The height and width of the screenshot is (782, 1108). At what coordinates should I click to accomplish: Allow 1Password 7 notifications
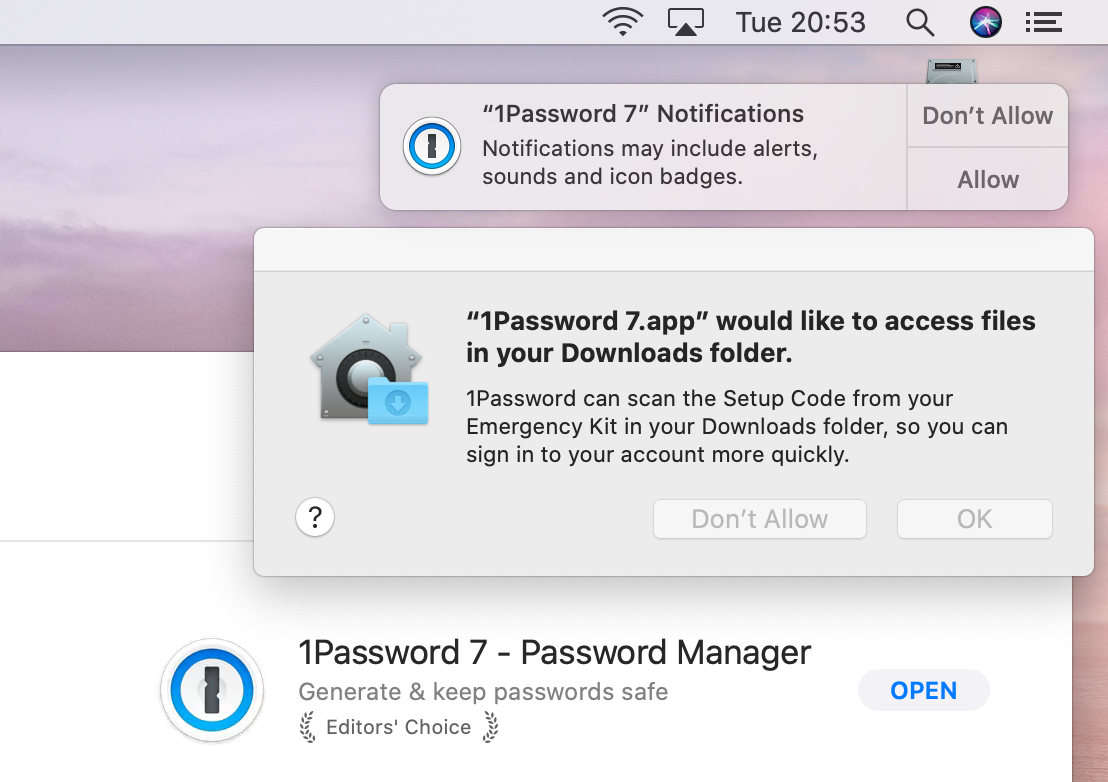(x=987, y=179)
